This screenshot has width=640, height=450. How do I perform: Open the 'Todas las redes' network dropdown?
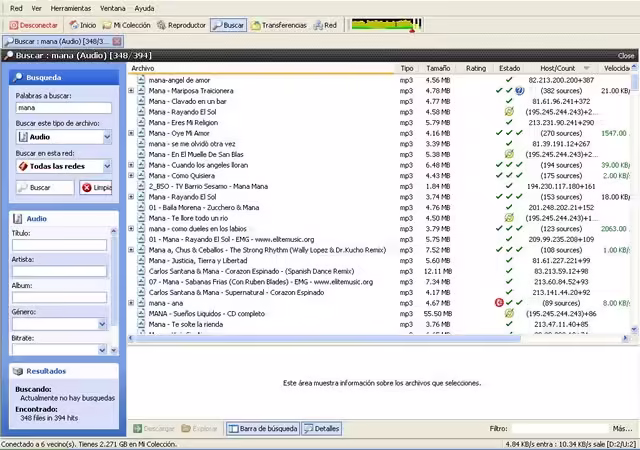point(64,166)
